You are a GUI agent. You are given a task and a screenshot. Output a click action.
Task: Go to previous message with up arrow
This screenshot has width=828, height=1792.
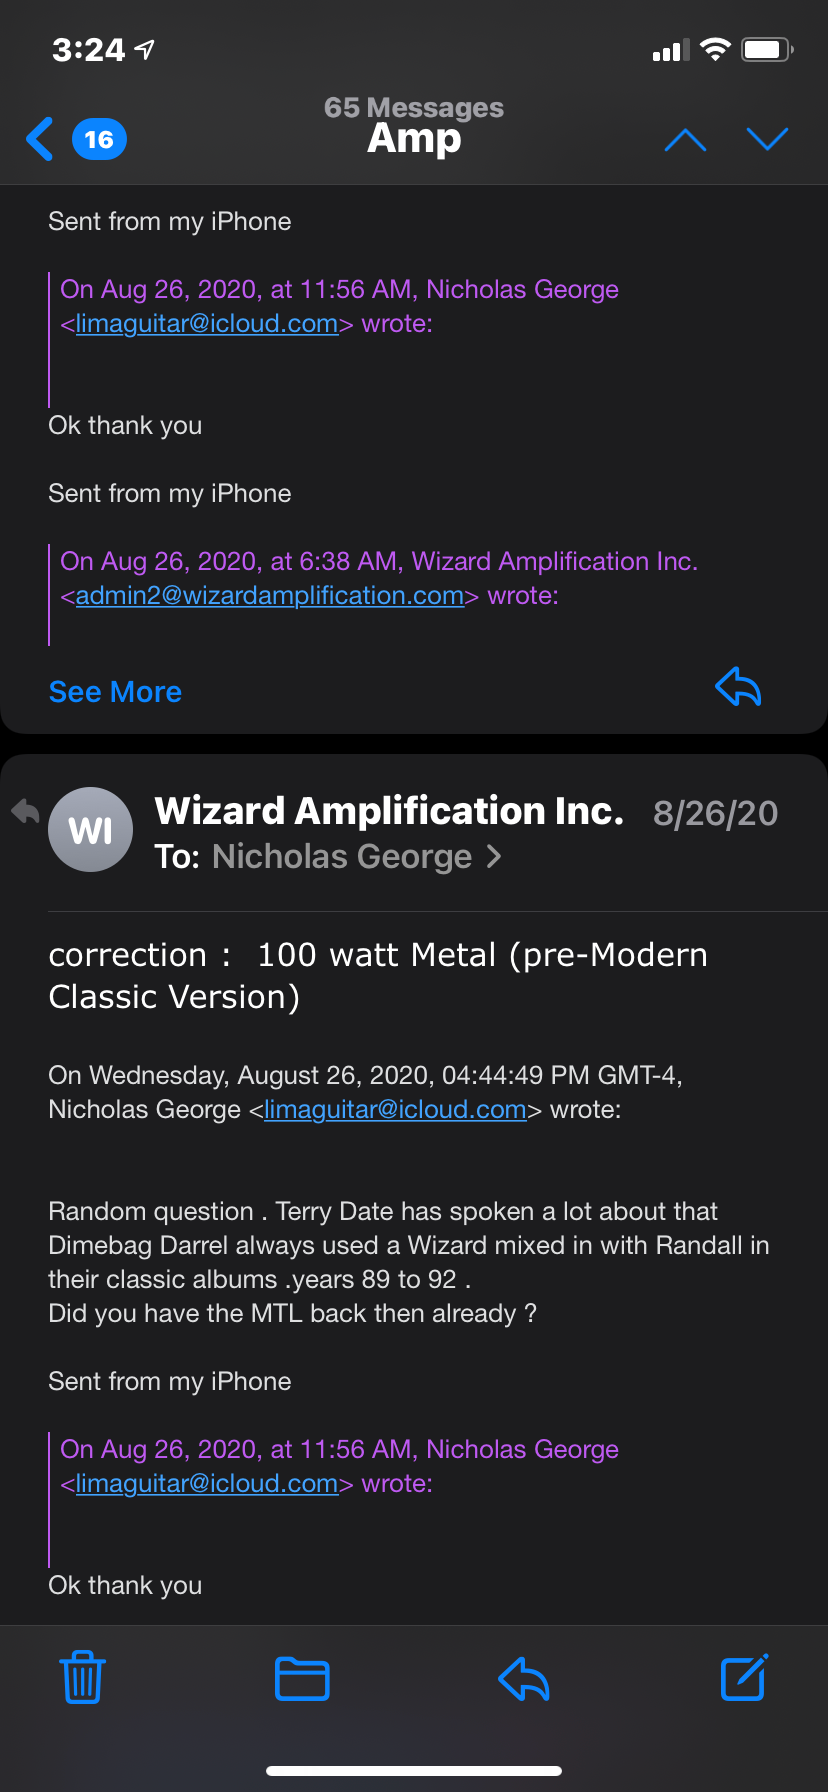pyautogui.click(x=685, y=140)
